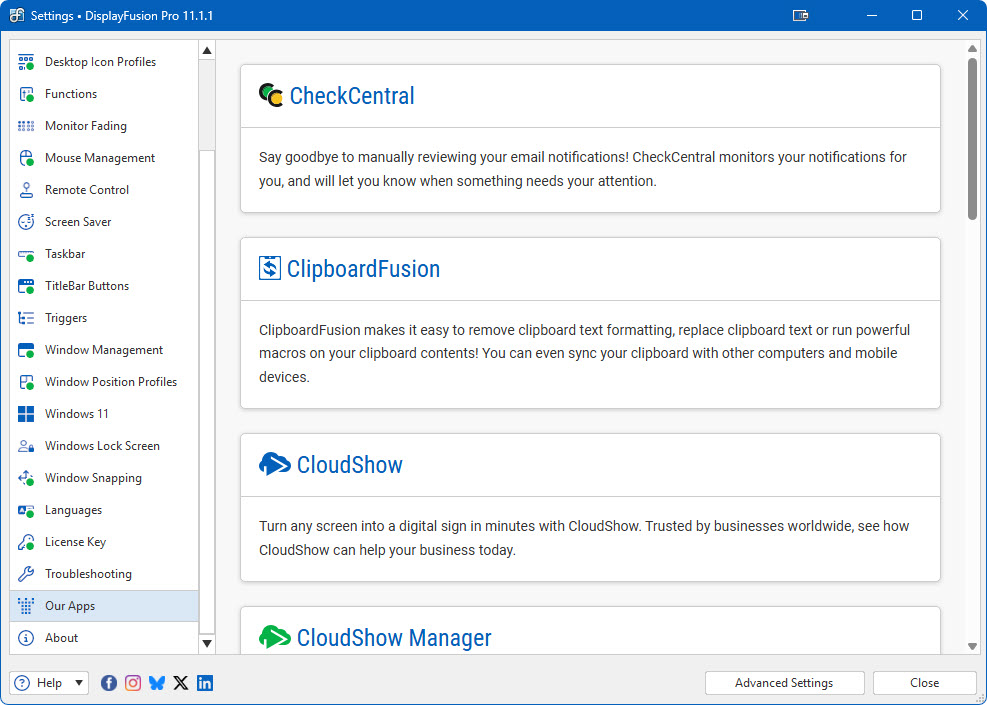Viewport: 987px width, 705px height.
Task: Open the Troubleshooting settings page
Action: pyautogui.click(x=88, y=574)
